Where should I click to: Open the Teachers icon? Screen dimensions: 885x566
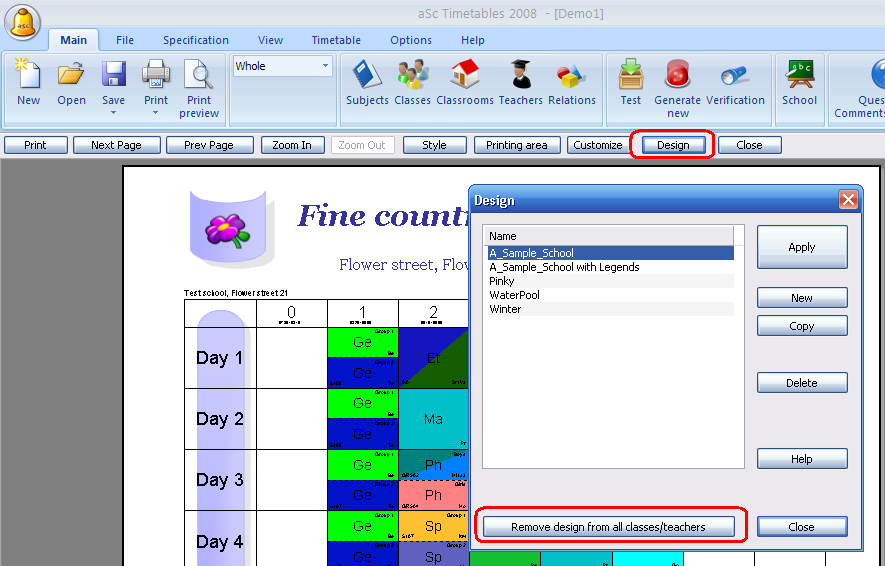(x=520, y=76)
